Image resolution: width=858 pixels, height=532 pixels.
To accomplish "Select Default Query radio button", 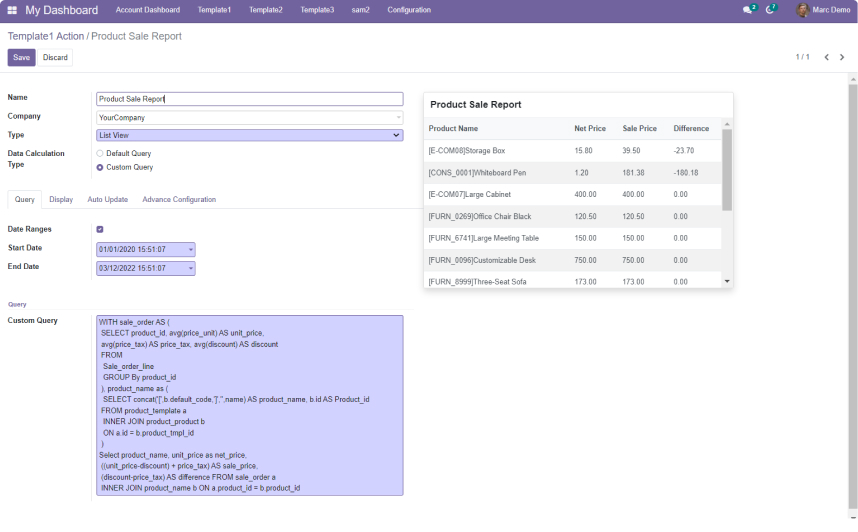I will pyautogui.click(x=100, y=153).
